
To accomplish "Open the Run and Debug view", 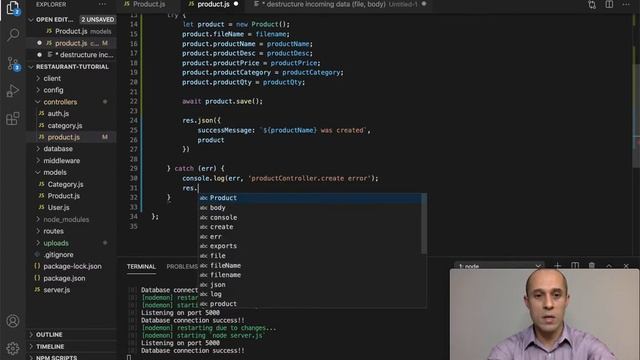I will (x=13, y=91).
